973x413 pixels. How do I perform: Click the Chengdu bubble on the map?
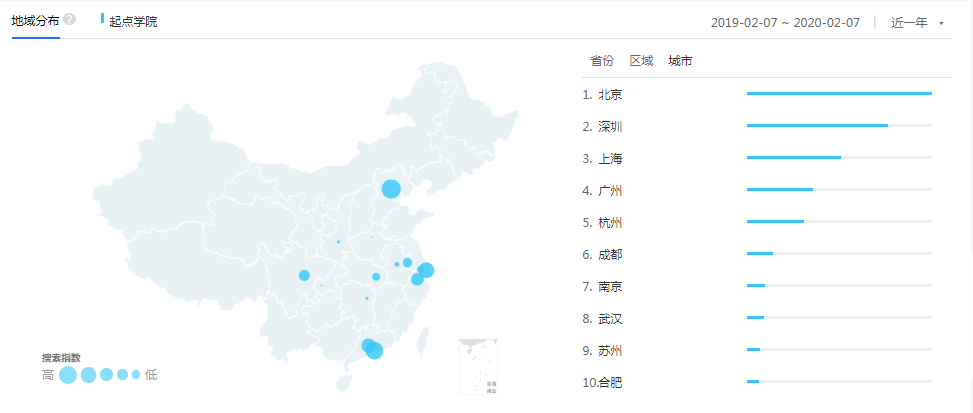click(304, 275)
